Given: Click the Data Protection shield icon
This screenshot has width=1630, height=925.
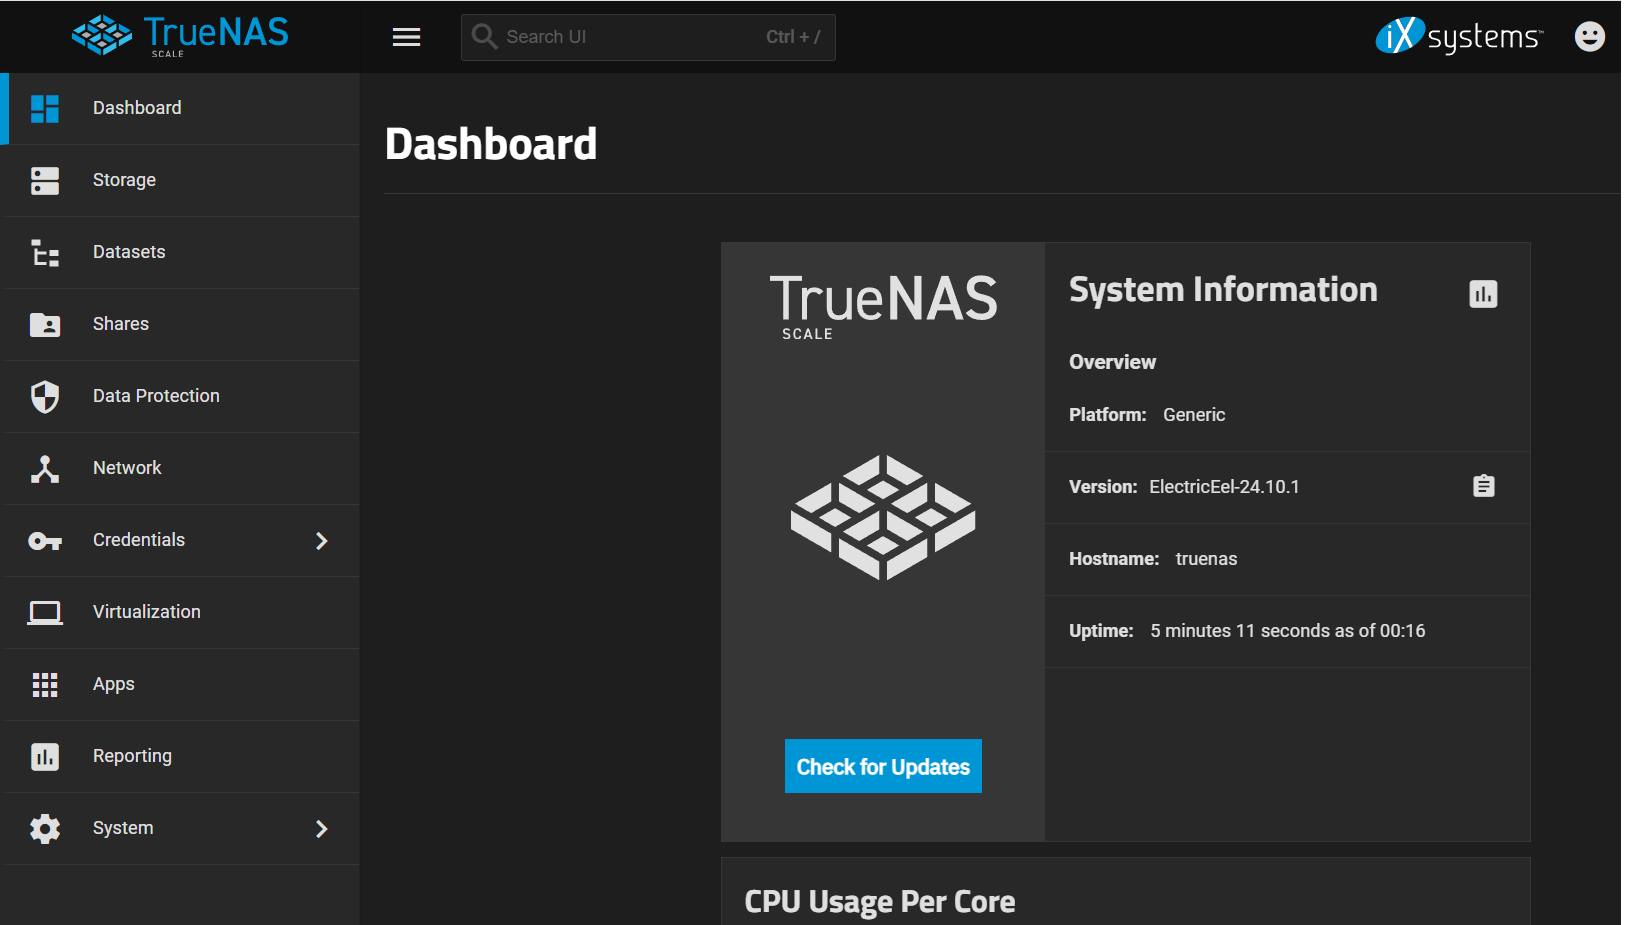Looking at the screenshot, I should point(45,396).
